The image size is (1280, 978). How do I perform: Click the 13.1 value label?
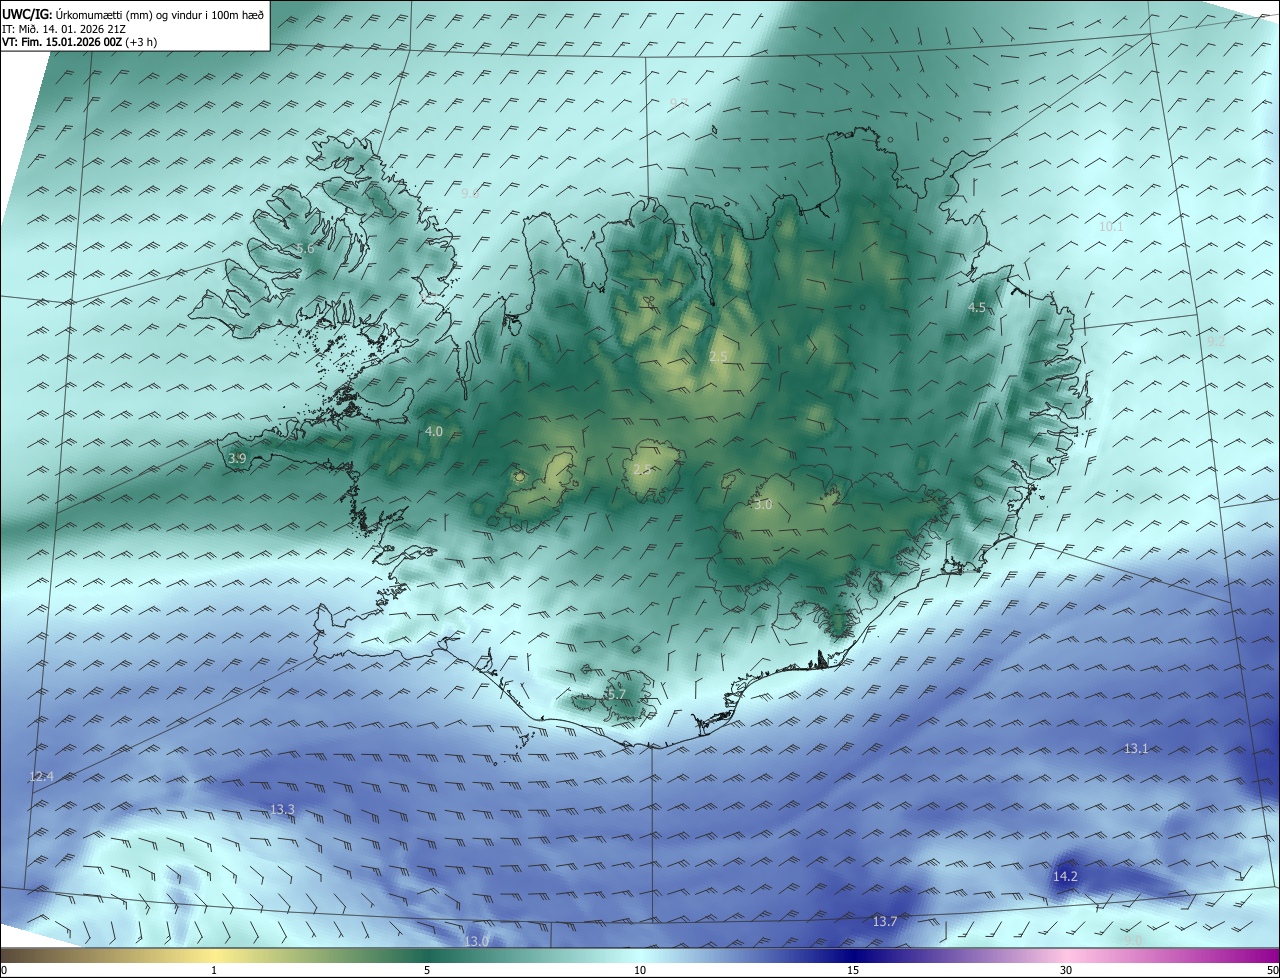click(x=1136, y=748)
